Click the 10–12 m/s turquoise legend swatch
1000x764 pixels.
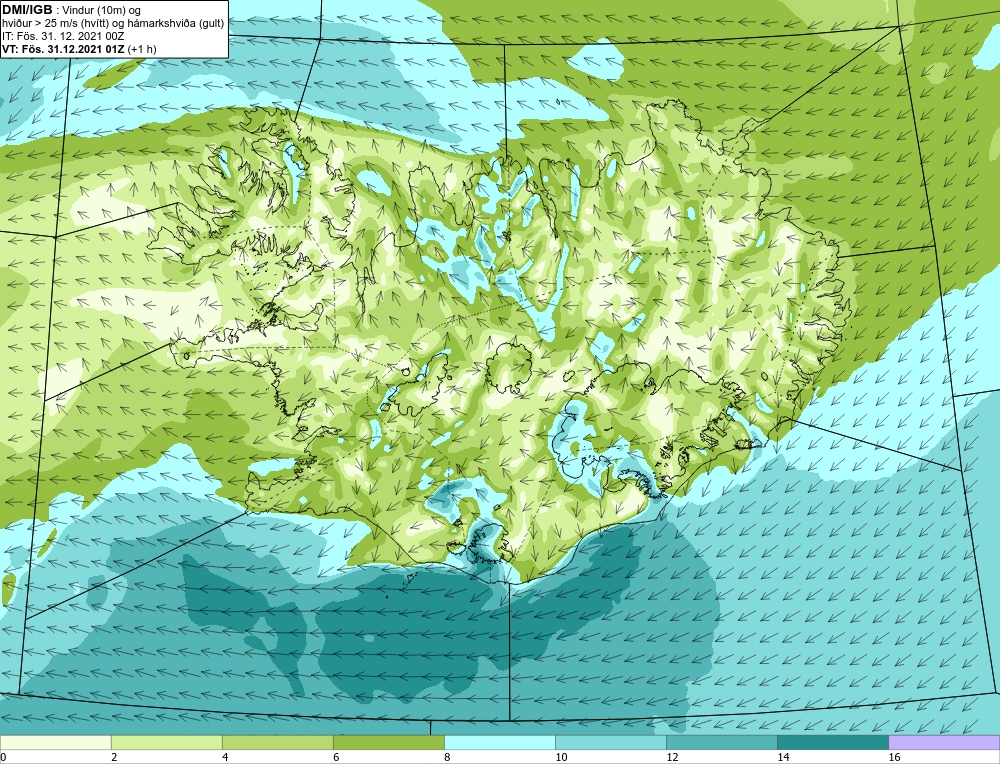coord(610,742)
